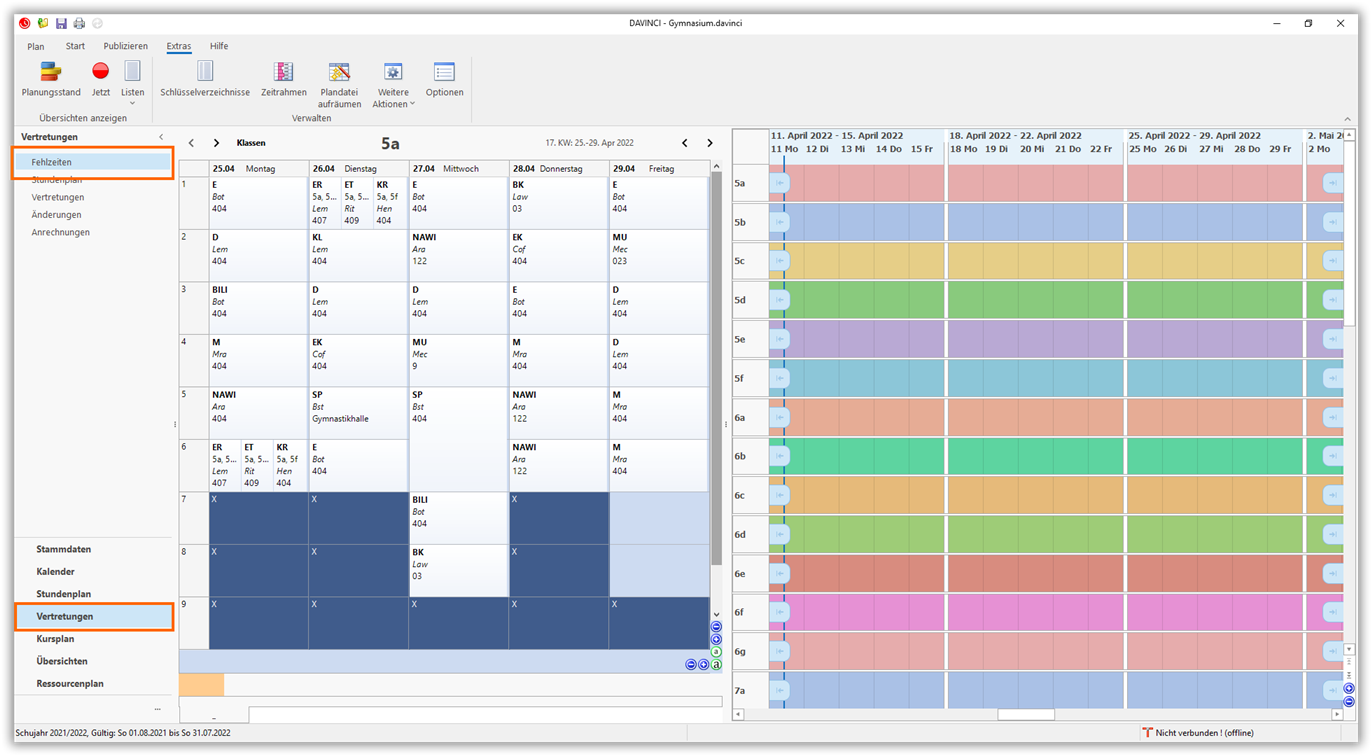1372x756 pixels.
Task: Open the Stundenplan module in the sidebar
Action: [64, 594]
